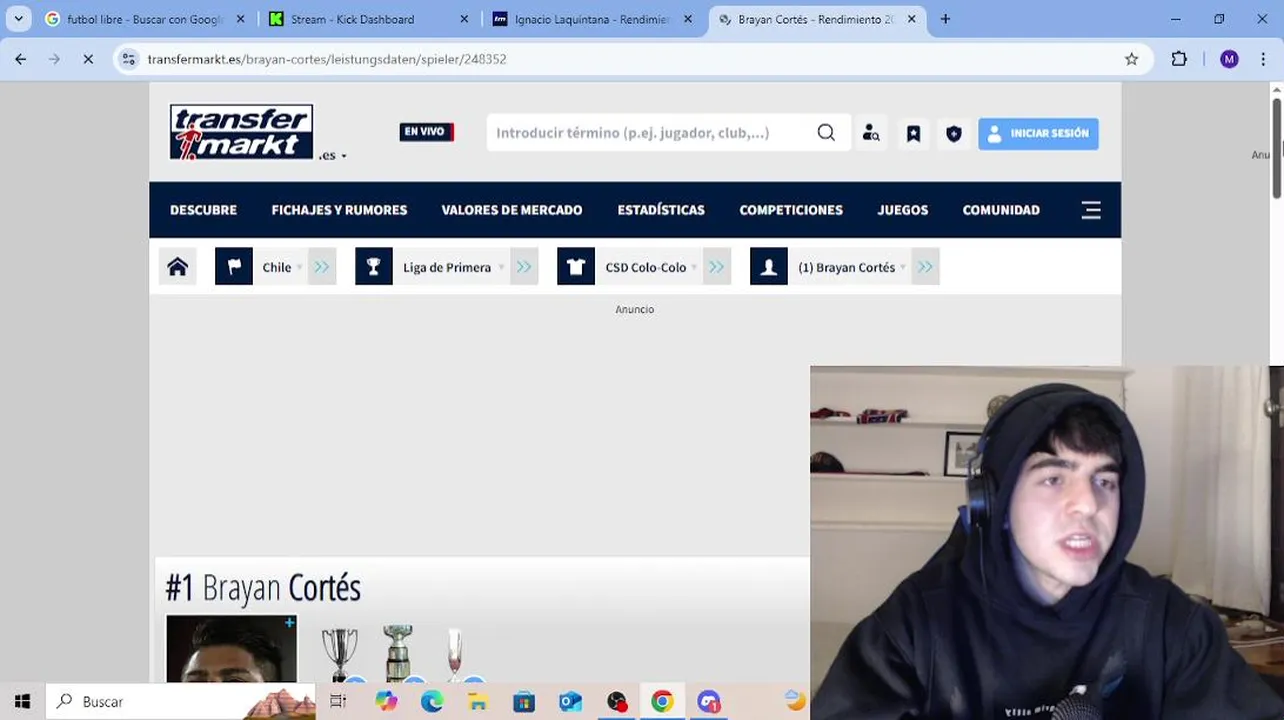Bookmark this page with the star

(x=1131, y=59)
